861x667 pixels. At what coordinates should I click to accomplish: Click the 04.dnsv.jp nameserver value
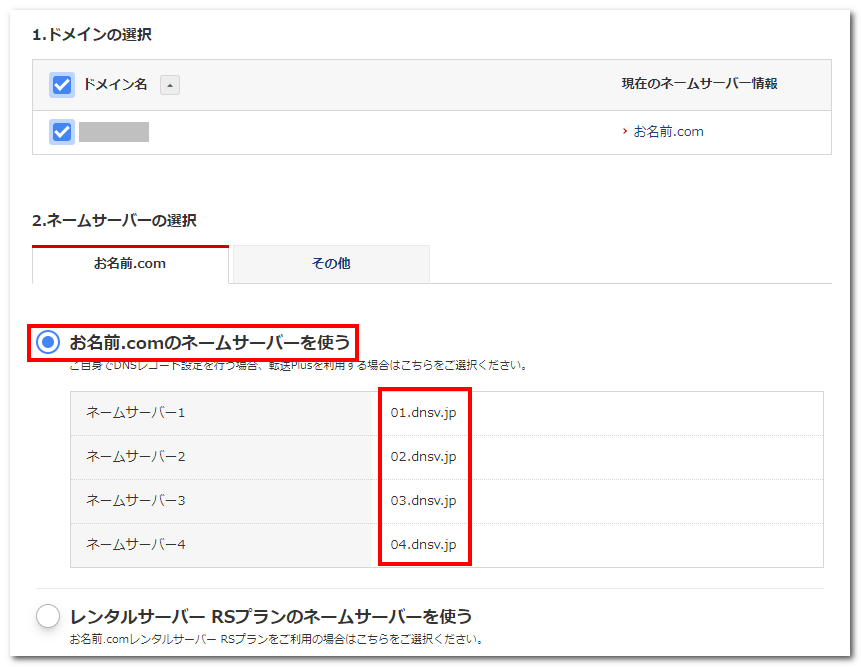click(423, 545)
